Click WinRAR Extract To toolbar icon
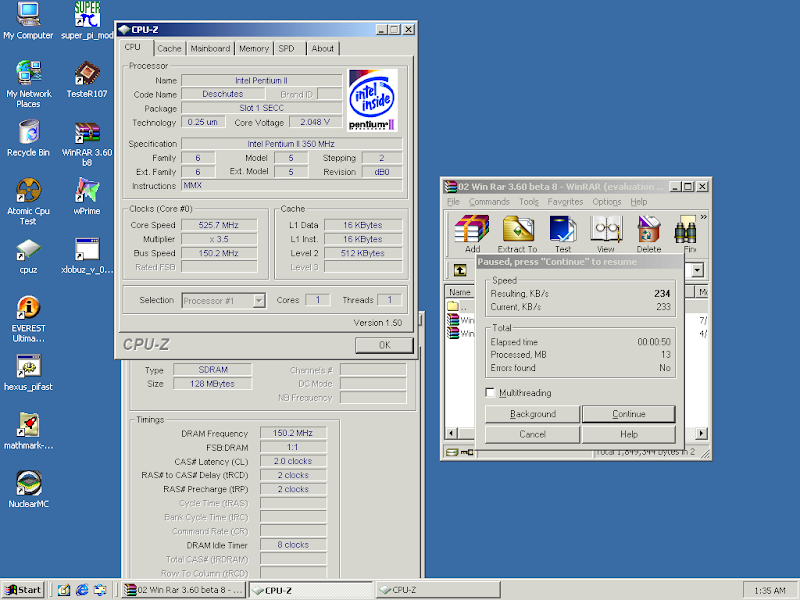This screenshot has height=600, width=800. pyautogui.click(x=517, y=234)
